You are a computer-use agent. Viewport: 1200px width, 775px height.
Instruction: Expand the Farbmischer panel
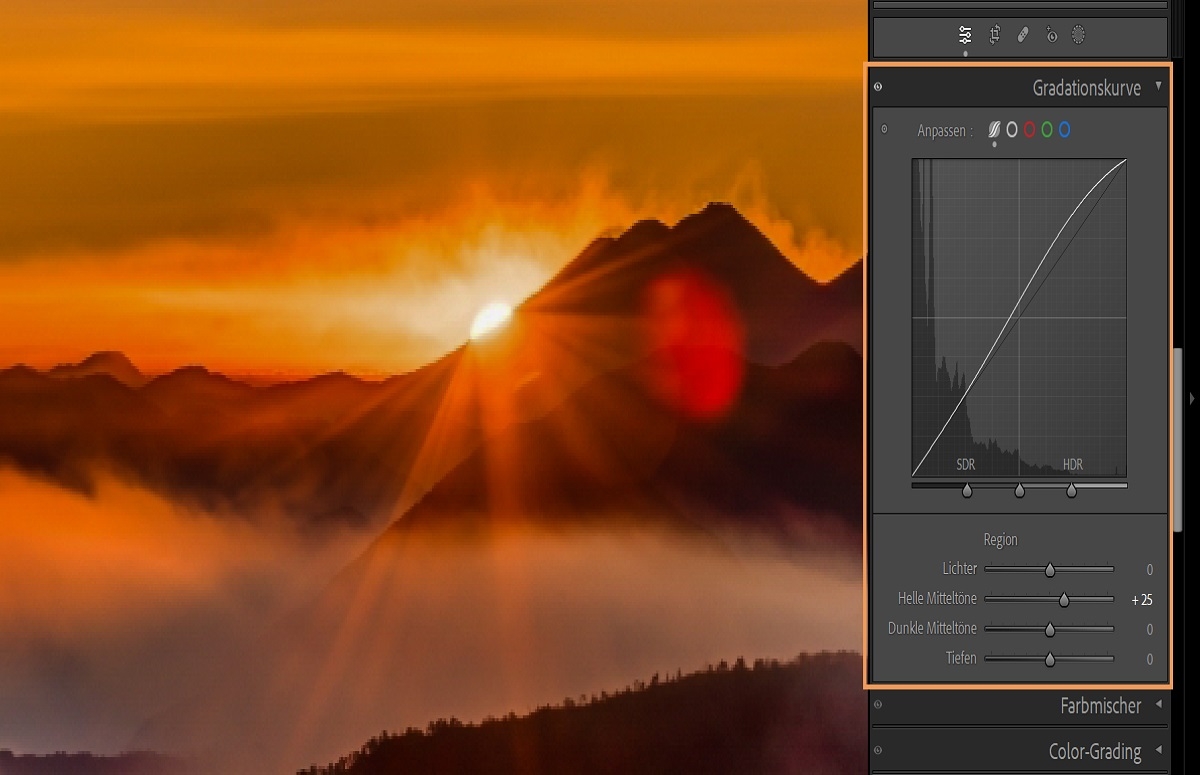[x=1159, y=704]
